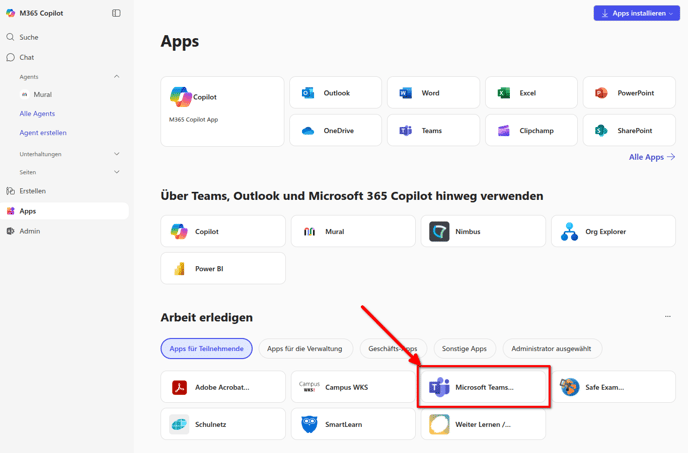Open the Nimbus app icon
Viewport: 688px width, 453px height.
(x=439, y=231)
